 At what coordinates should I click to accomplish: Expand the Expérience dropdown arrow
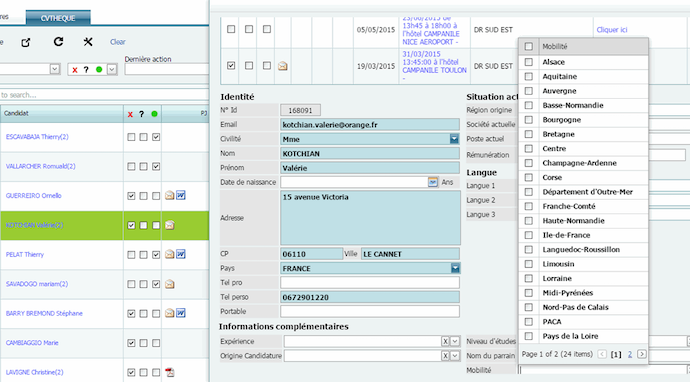[x=455, y=342]
